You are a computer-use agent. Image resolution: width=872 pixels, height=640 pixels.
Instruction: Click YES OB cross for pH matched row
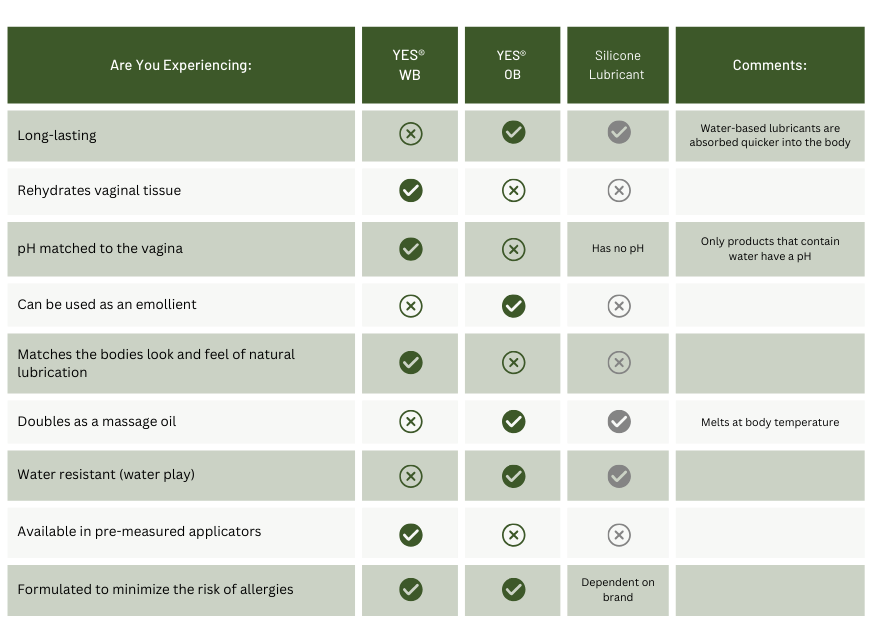[513, 249]
